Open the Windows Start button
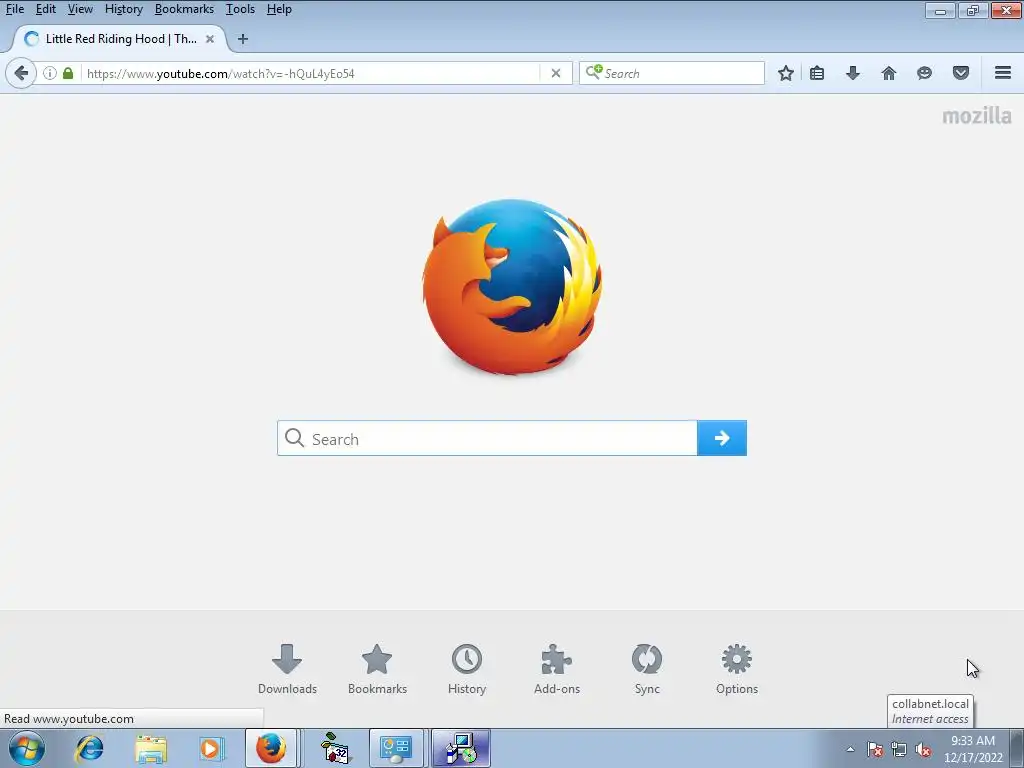The height and width of the screenshot is (768, 1024). [x=27, y=748]
